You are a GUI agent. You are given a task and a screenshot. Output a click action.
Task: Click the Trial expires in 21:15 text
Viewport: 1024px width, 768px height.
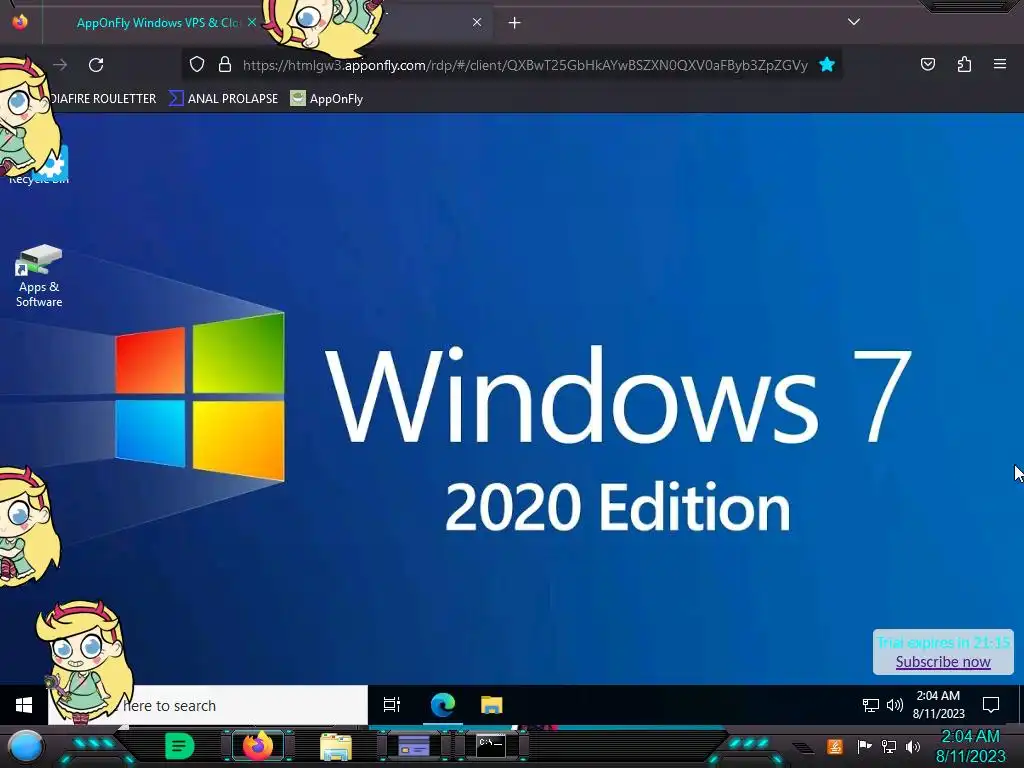pyautogui.click(x=943, y=643)
